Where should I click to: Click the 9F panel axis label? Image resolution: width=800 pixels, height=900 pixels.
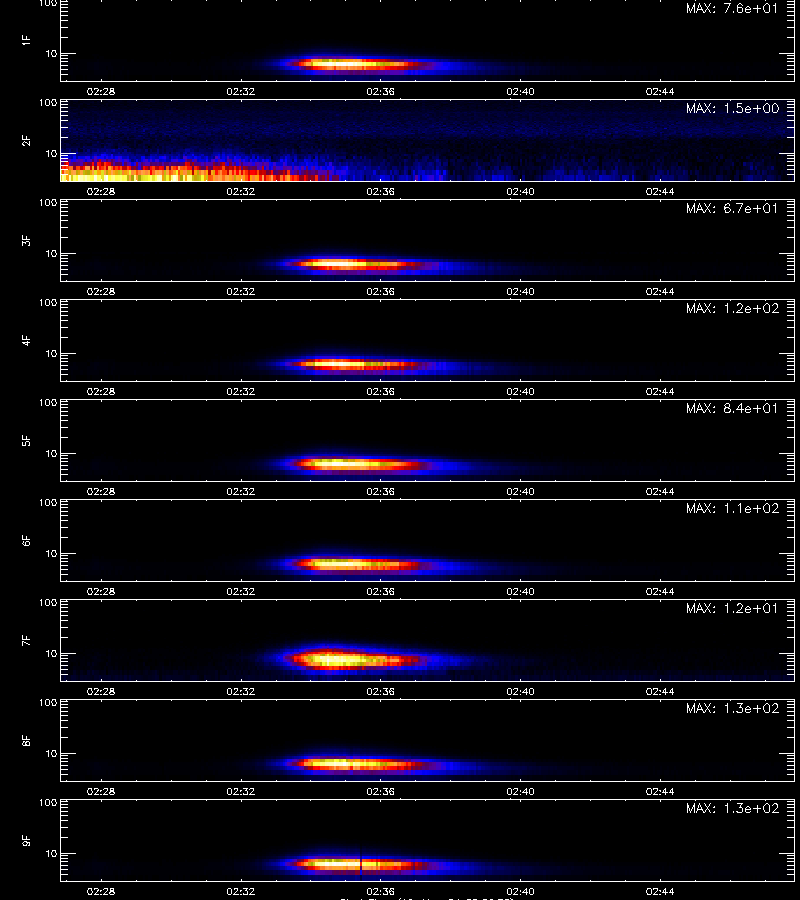point(25,840)
